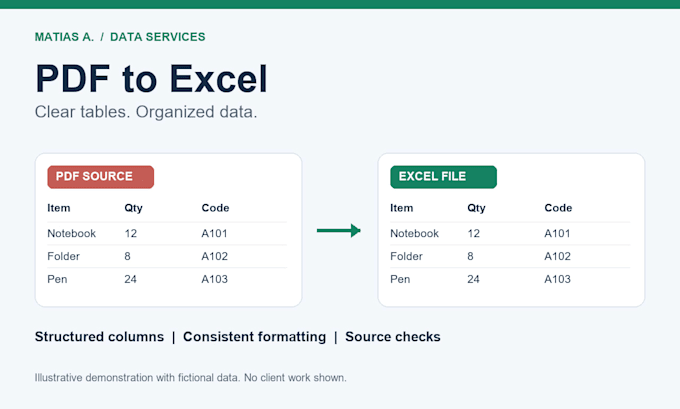Viewport: 680px width, 409px height.
Task: Click "Folder" in the EXCEL FILE table
Action: pyautogui.click(x=406, y=256)
